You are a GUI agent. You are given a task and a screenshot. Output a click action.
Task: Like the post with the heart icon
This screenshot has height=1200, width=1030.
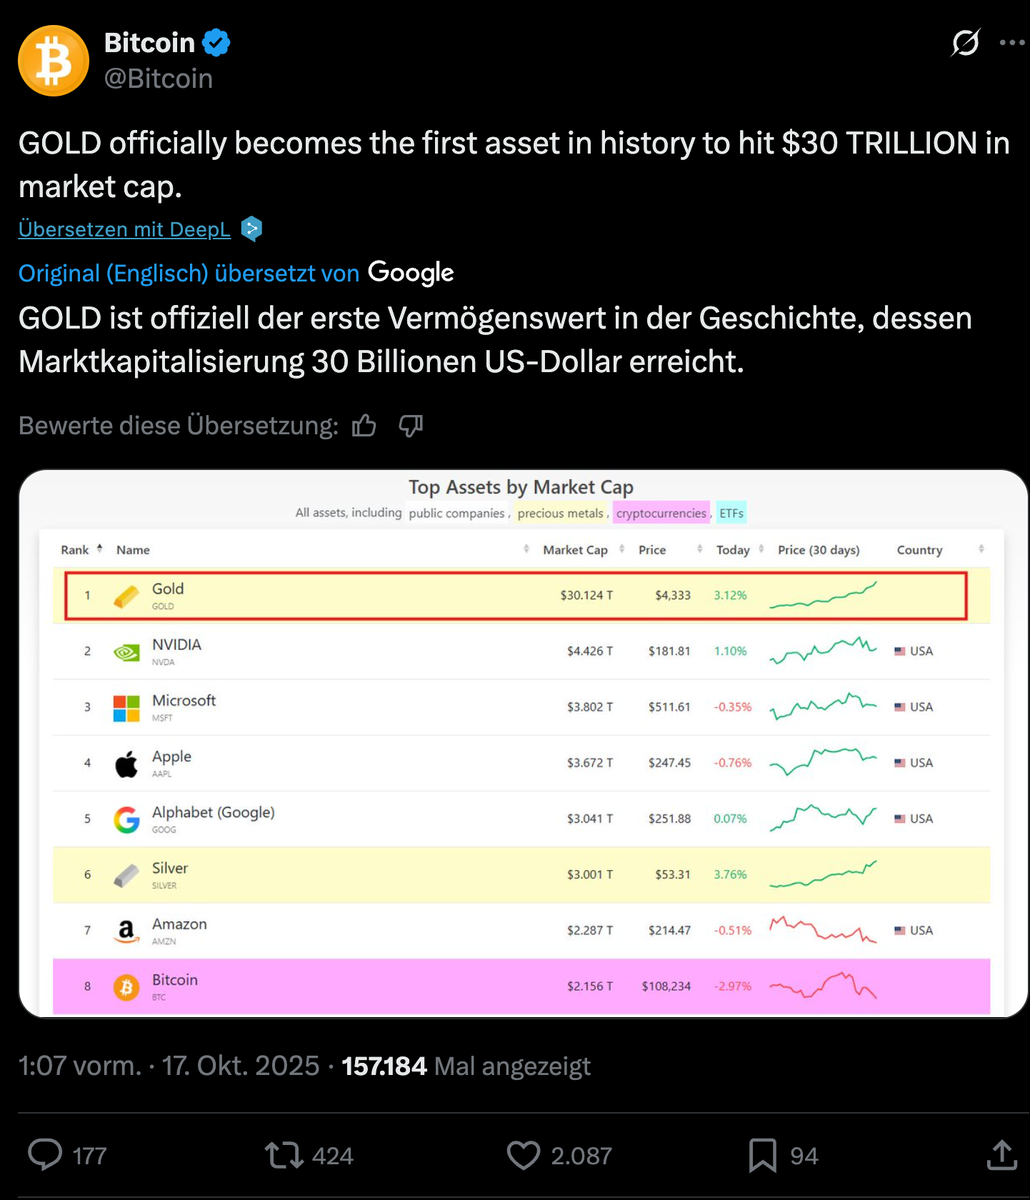(x=523, y=1156)
